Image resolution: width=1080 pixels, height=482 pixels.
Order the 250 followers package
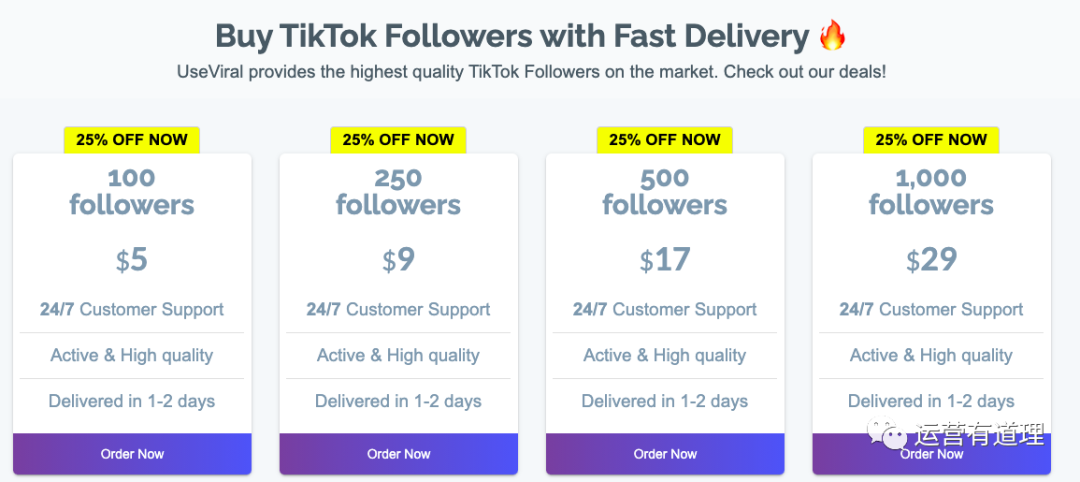(x=398, y=454)
